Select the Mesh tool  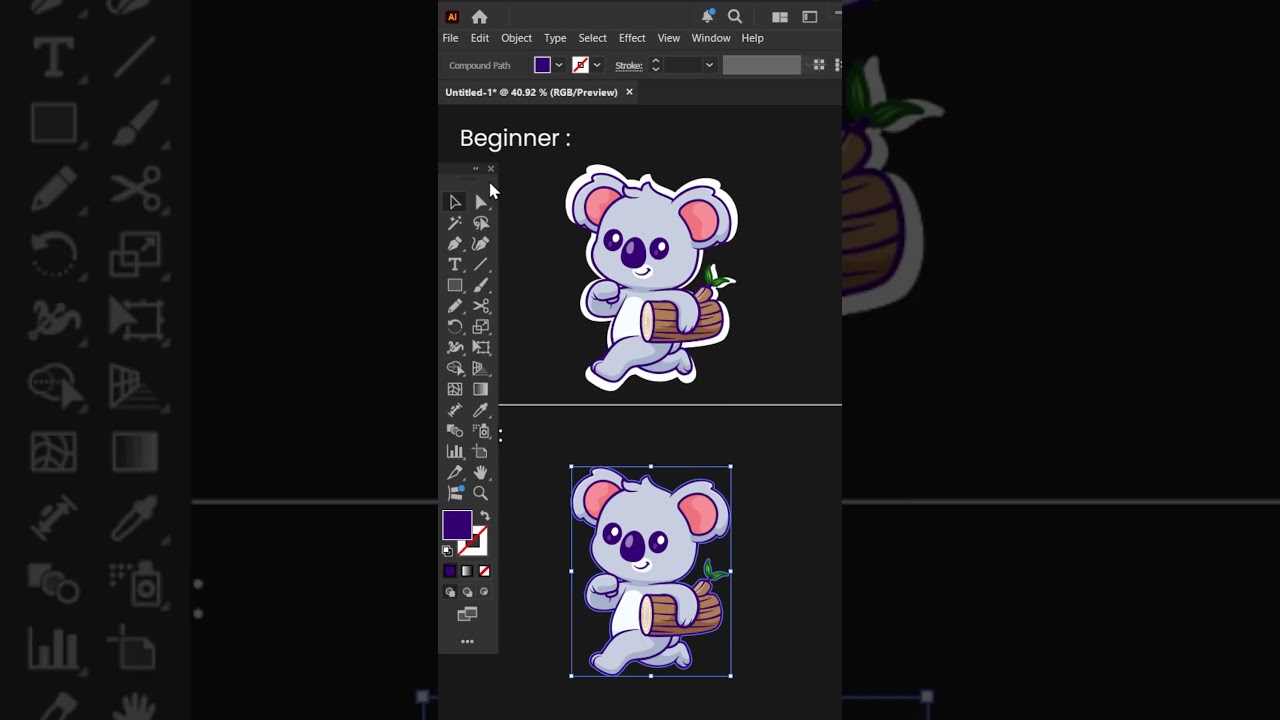click(x=455, y=389)
